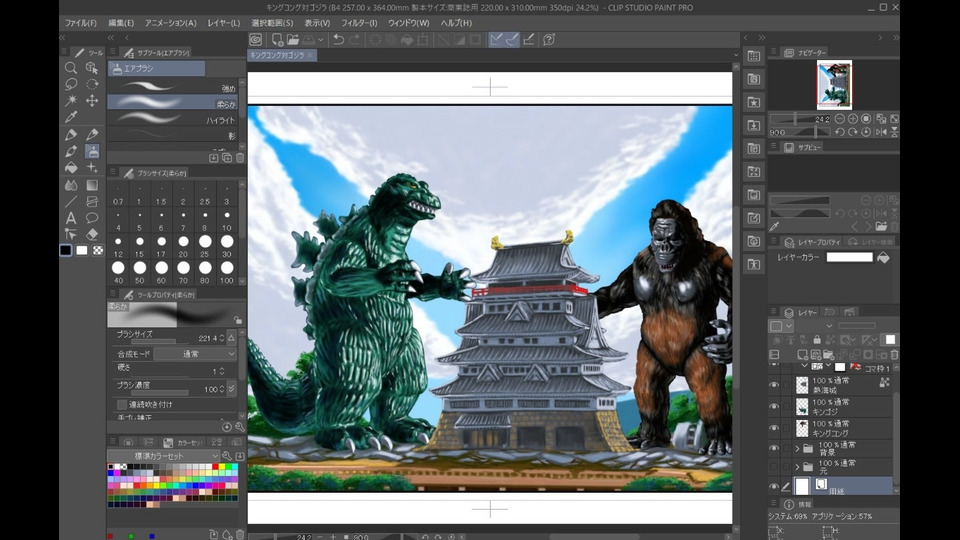
Task: Flip horizontal icon in Navigator
Action: (881, 132)
